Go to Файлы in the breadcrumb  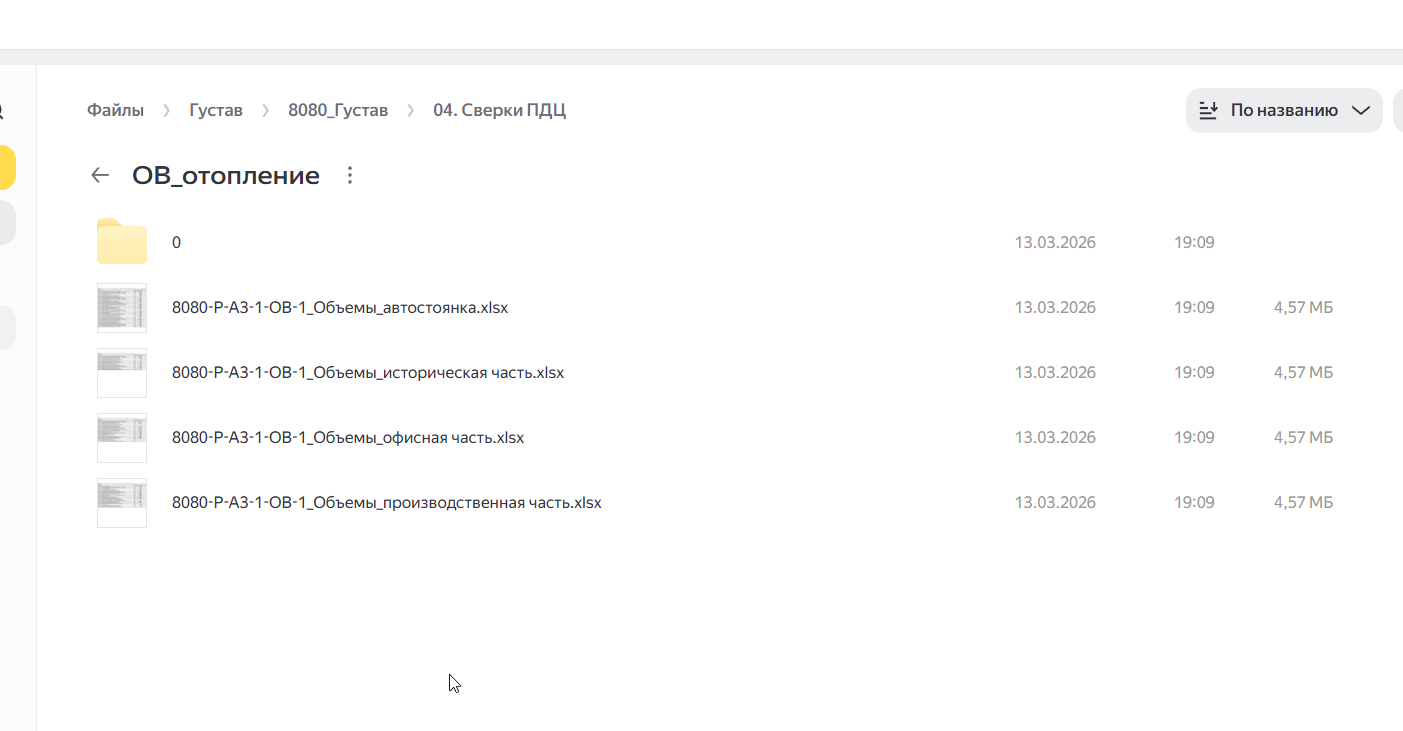pyautogui.click(x=115, y=110)
